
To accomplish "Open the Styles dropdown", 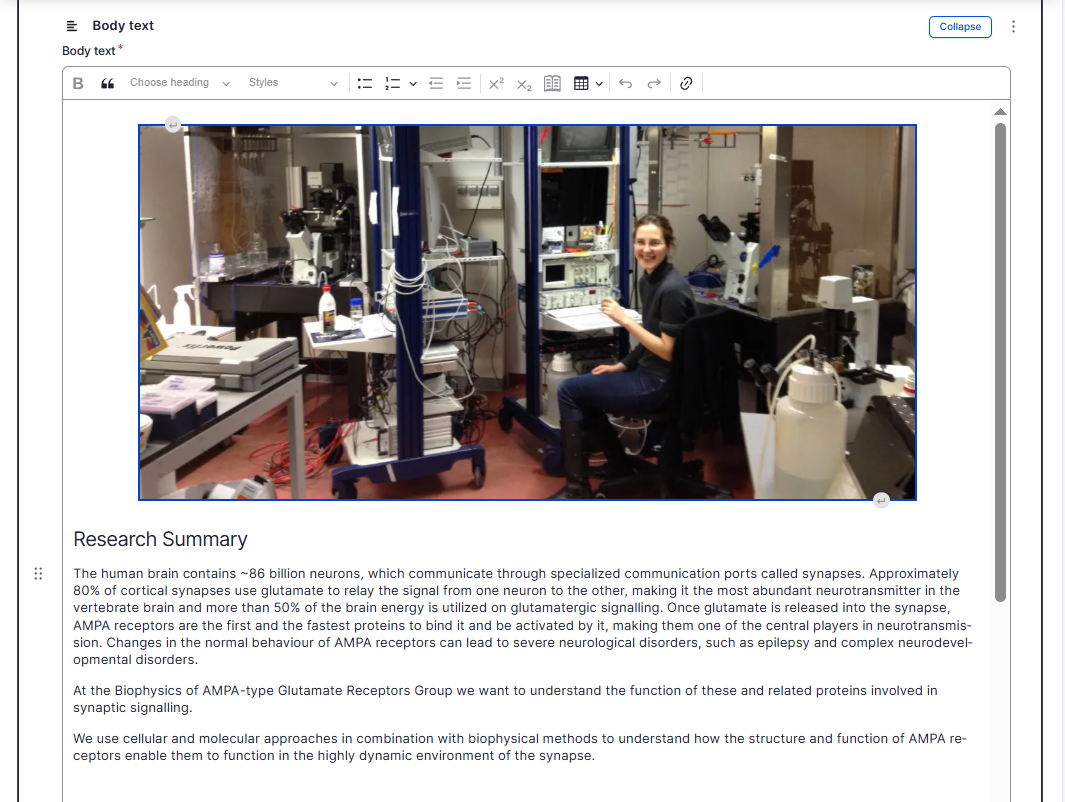I will (290, 82).
